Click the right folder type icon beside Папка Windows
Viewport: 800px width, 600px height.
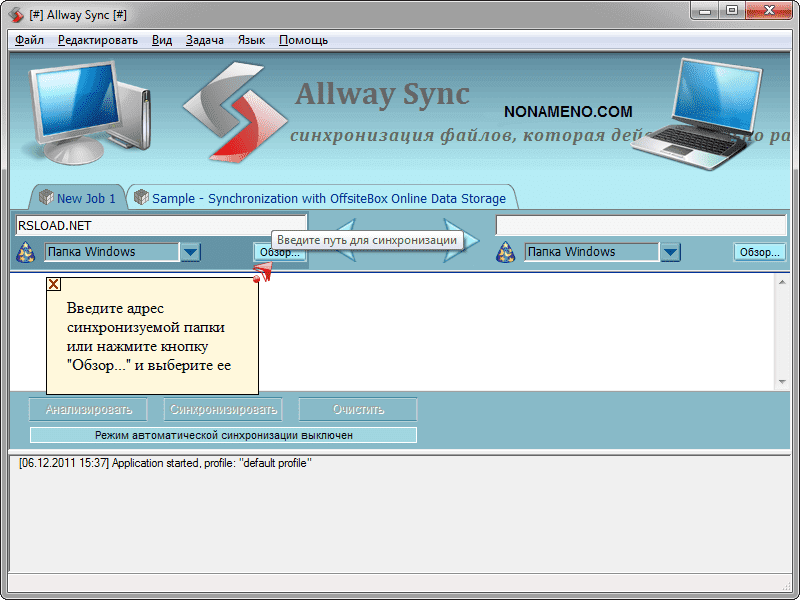click(507, 252)
